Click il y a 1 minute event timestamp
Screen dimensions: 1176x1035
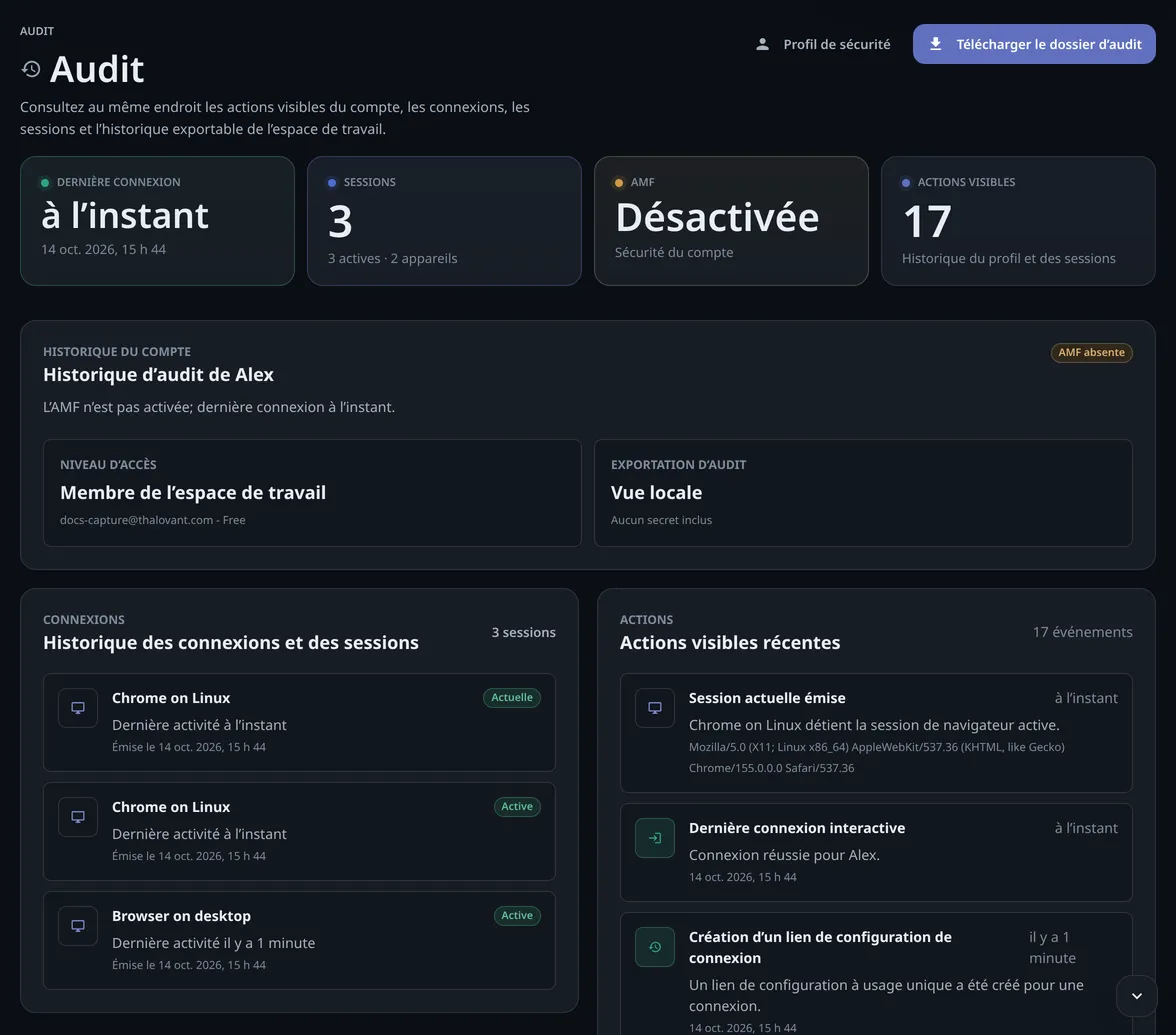(x=1052, y=947)
